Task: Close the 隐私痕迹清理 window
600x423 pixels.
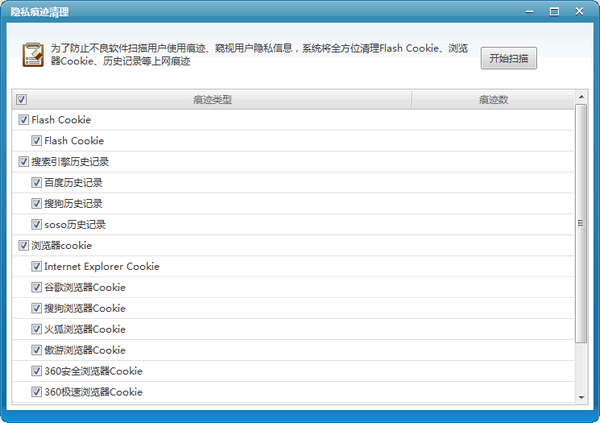Action: (579, 12)
